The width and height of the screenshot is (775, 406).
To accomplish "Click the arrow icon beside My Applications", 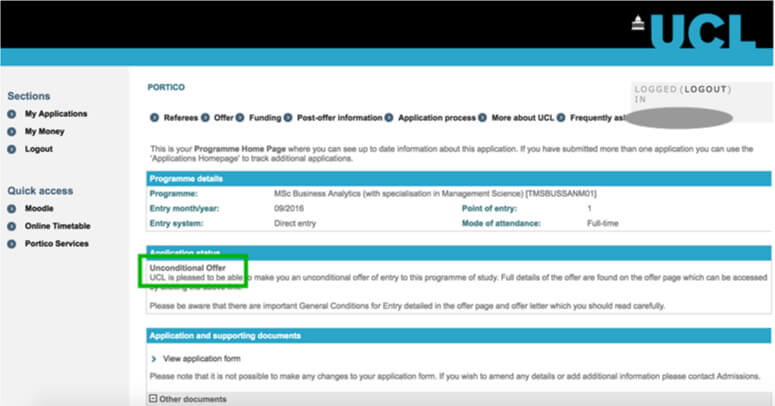I will (11, 114).
